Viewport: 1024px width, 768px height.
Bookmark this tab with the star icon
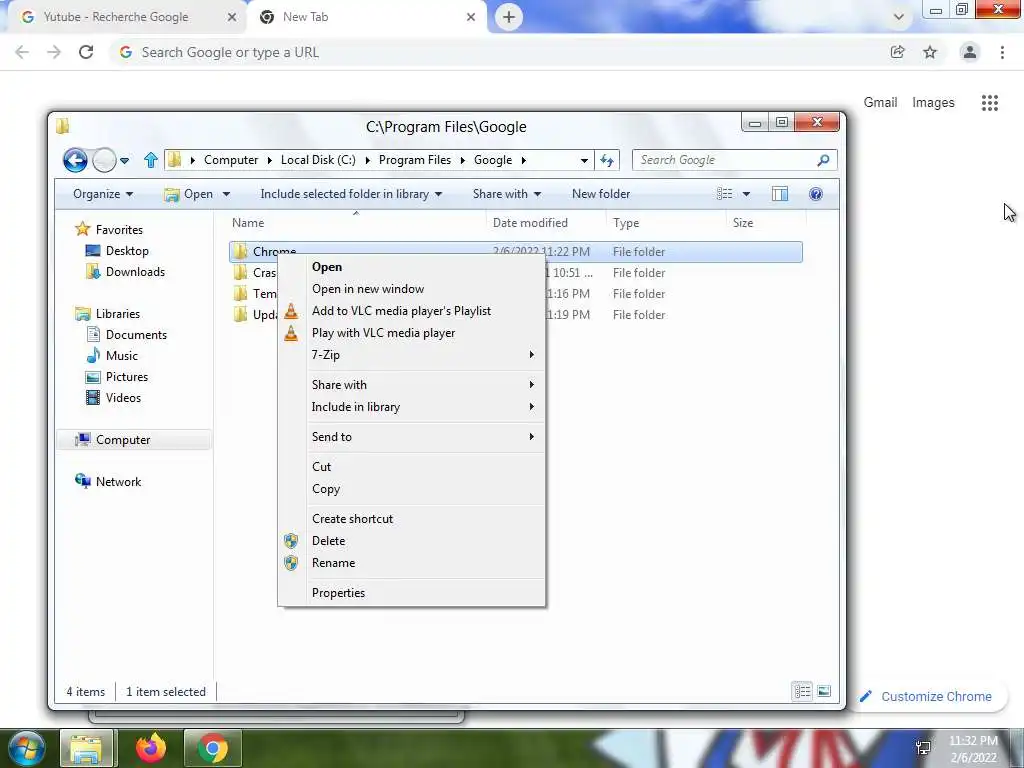click(x=930, y=52)
